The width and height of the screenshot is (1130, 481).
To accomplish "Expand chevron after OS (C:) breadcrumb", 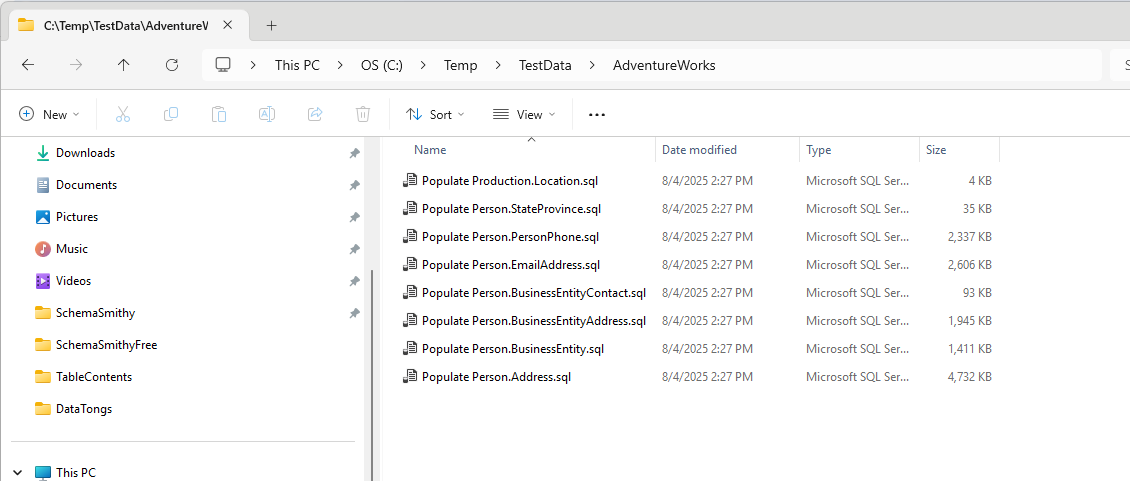I will tap(424, 65).
